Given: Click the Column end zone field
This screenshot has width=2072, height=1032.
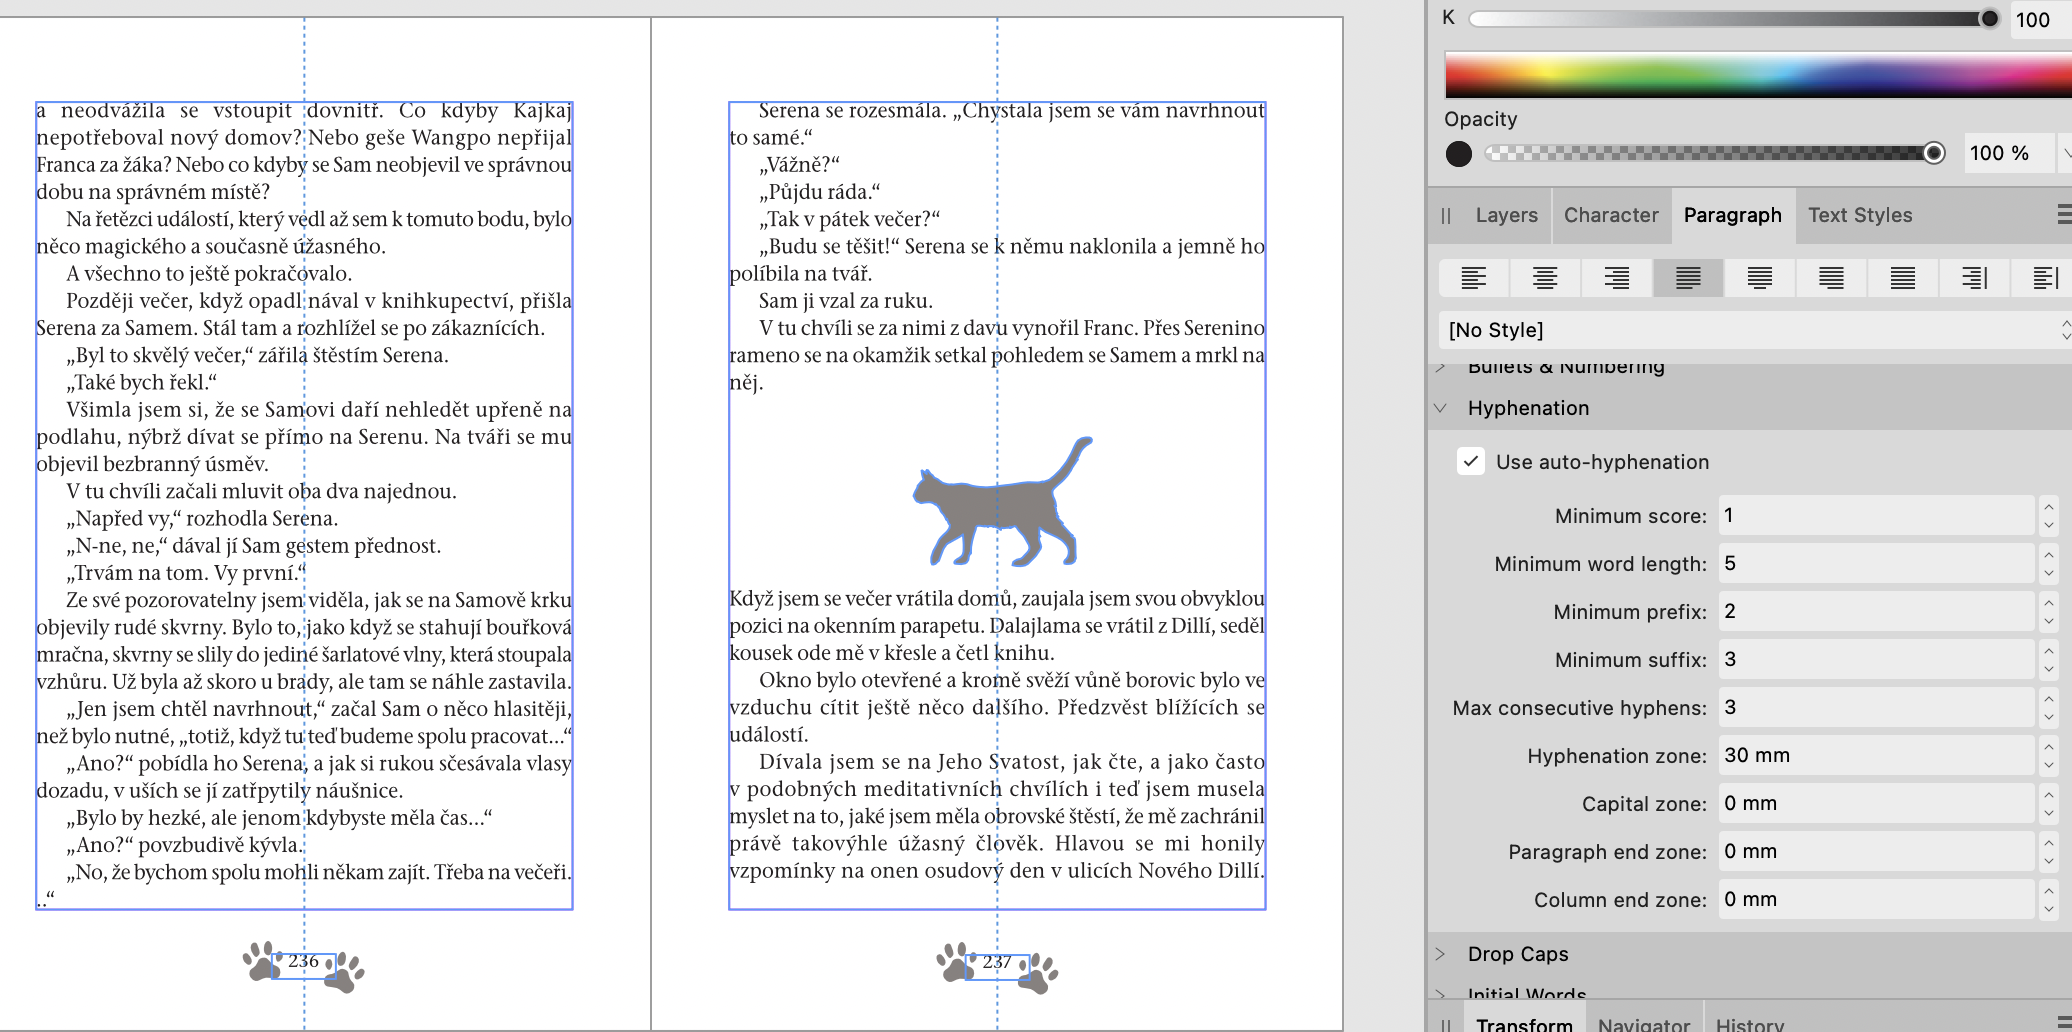Looking at the screenshot, I should coord(1877,900).
